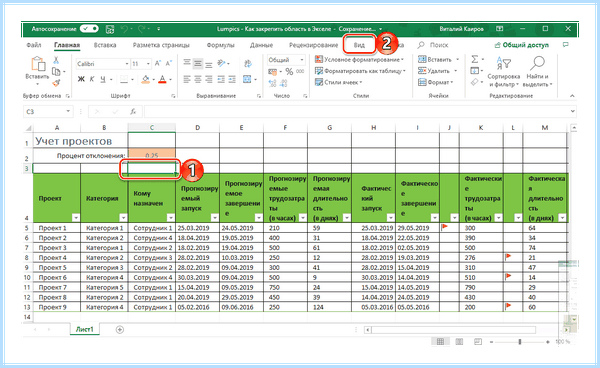Image resolution: width=600 pixels, height=368 pixels.
Task: Click Форматировать как таблицу button
Action: 360,71
